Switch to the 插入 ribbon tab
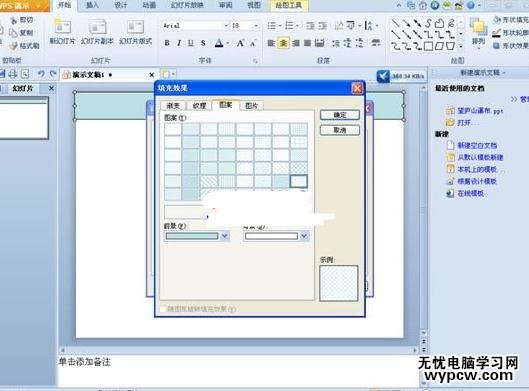 click(92, 5)
